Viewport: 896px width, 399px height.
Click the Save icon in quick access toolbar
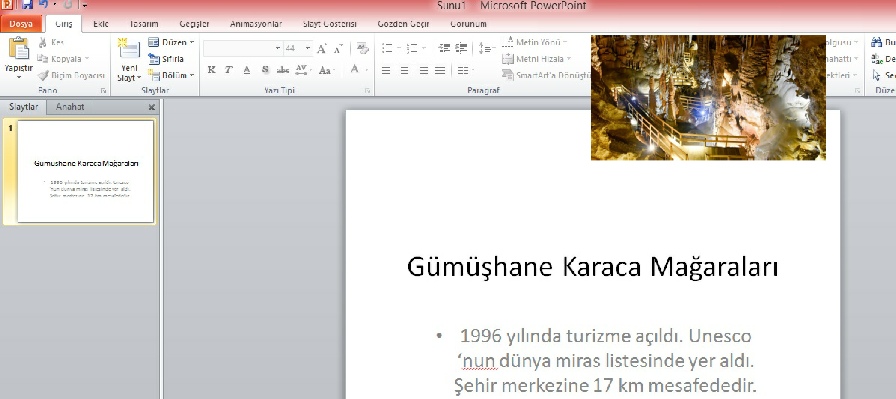tap(27, 5)
